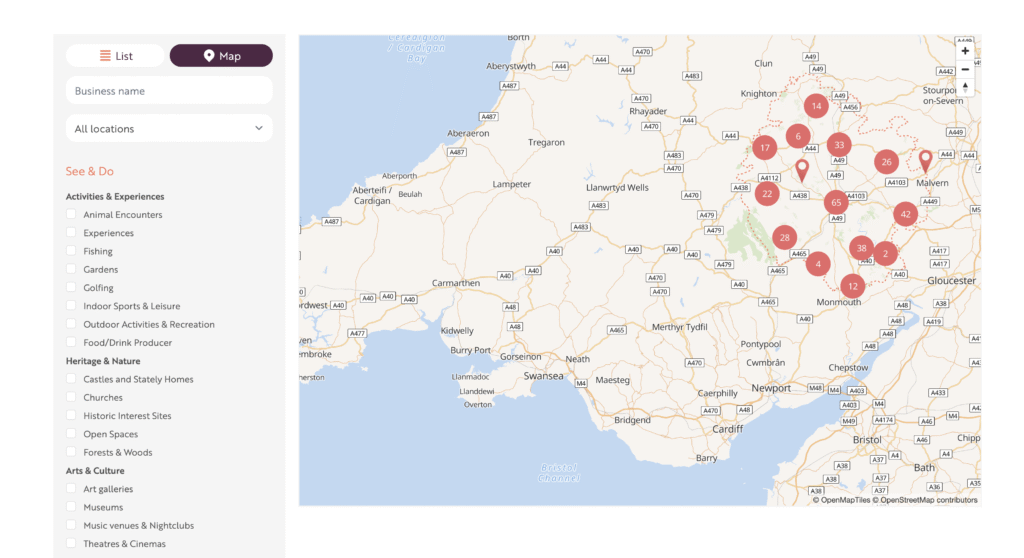
Task: Check the Museums filter
Action: click(x=71, y=507)
